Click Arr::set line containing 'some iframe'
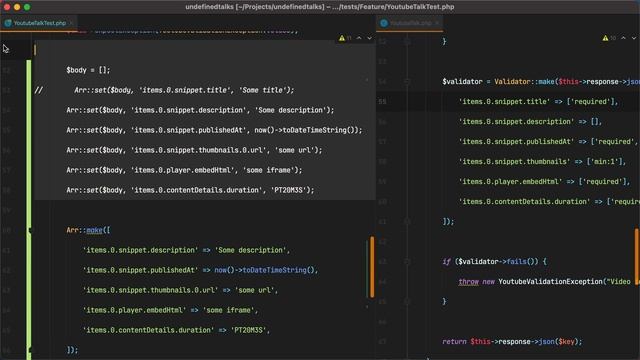The image size is (640, 360). (184, 170)
